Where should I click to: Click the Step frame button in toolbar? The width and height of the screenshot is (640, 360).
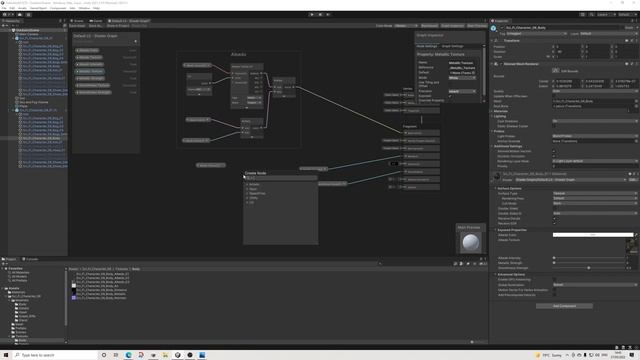point(328,15)
